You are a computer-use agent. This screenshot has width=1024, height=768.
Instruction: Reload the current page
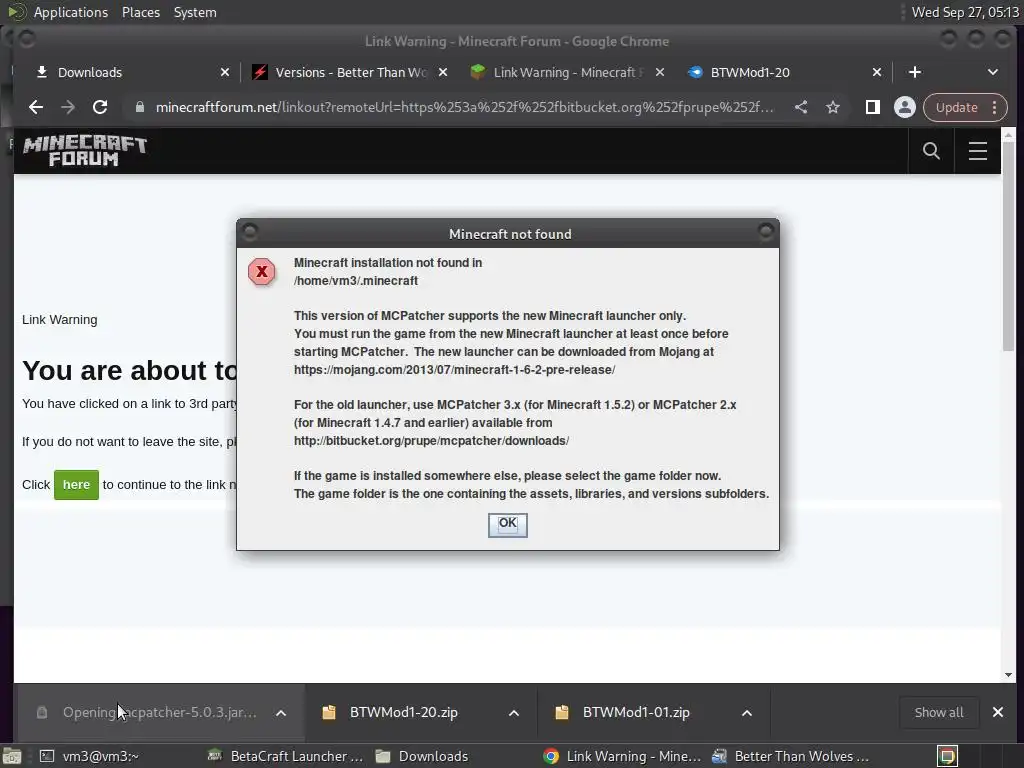coord(100,107)
